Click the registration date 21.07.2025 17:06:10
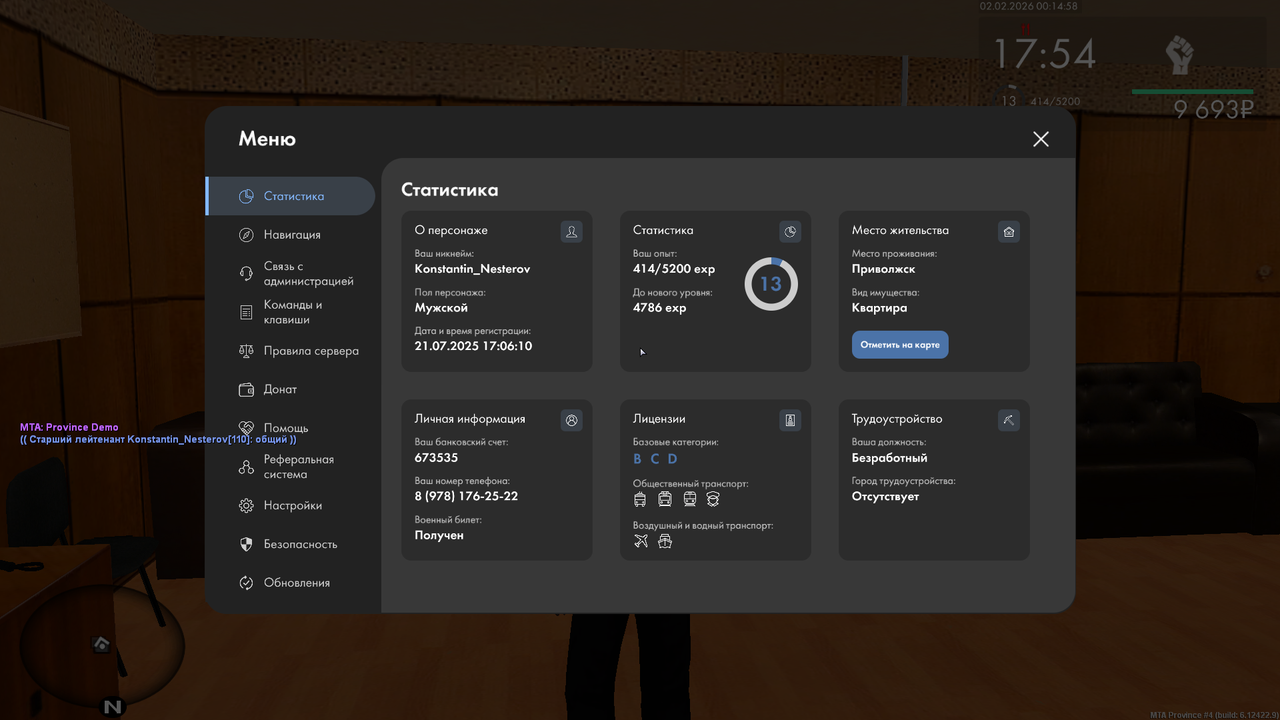The height and width of the screenshot is (720, 1280). [x=474, y=346]
